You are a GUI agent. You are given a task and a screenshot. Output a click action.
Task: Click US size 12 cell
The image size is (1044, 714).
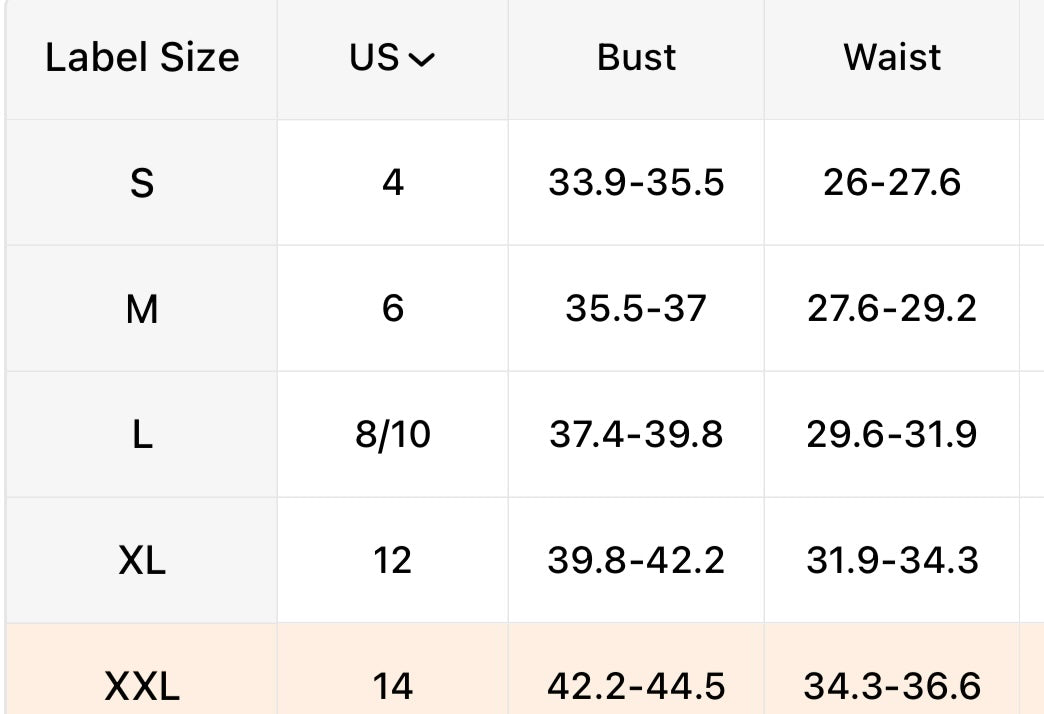[x=393, y=560]
